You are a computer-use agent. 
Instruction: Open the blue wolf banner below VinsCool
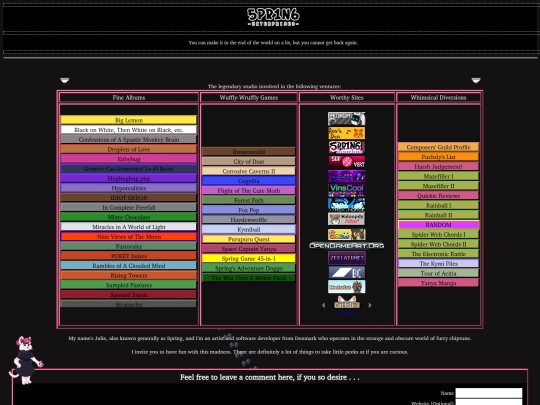(x=346, y=205)
